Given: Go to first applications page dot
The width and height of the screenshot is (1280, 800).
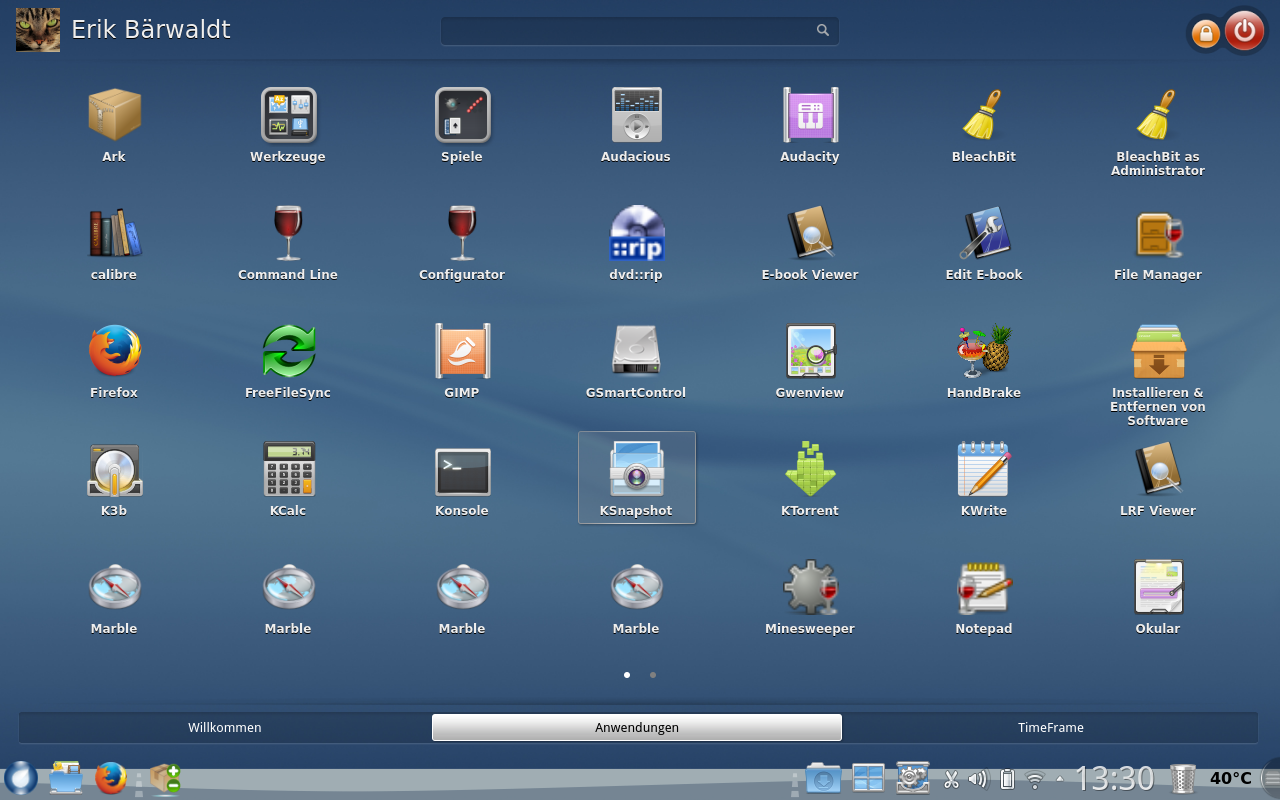Looking at the screenshot, I should pyautogui.click(x=627, y=675).
